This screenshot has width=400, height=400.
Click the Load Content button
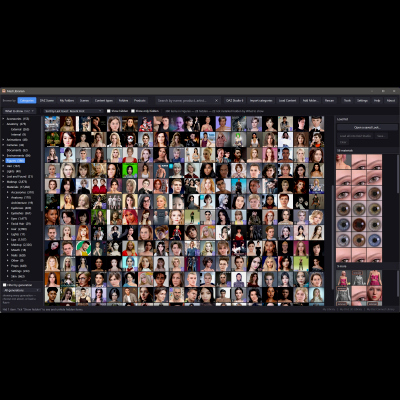coord(287,100)
